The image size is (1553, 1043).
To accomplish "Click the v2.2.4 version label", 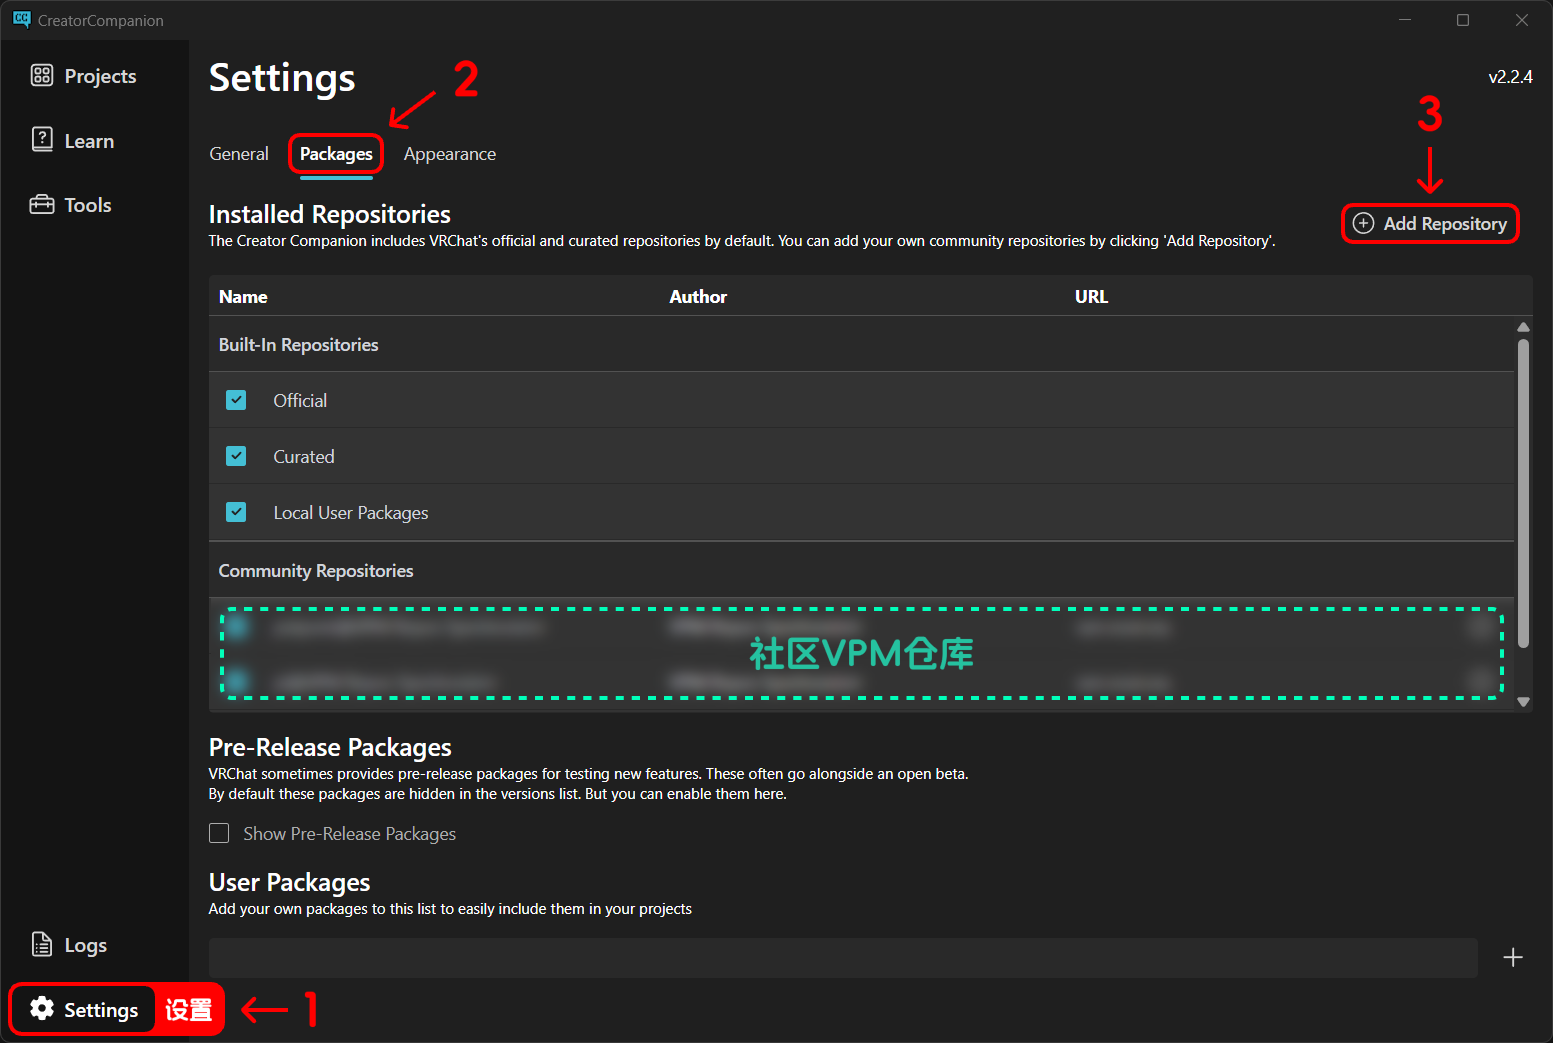I will (x=1510, y=77).
